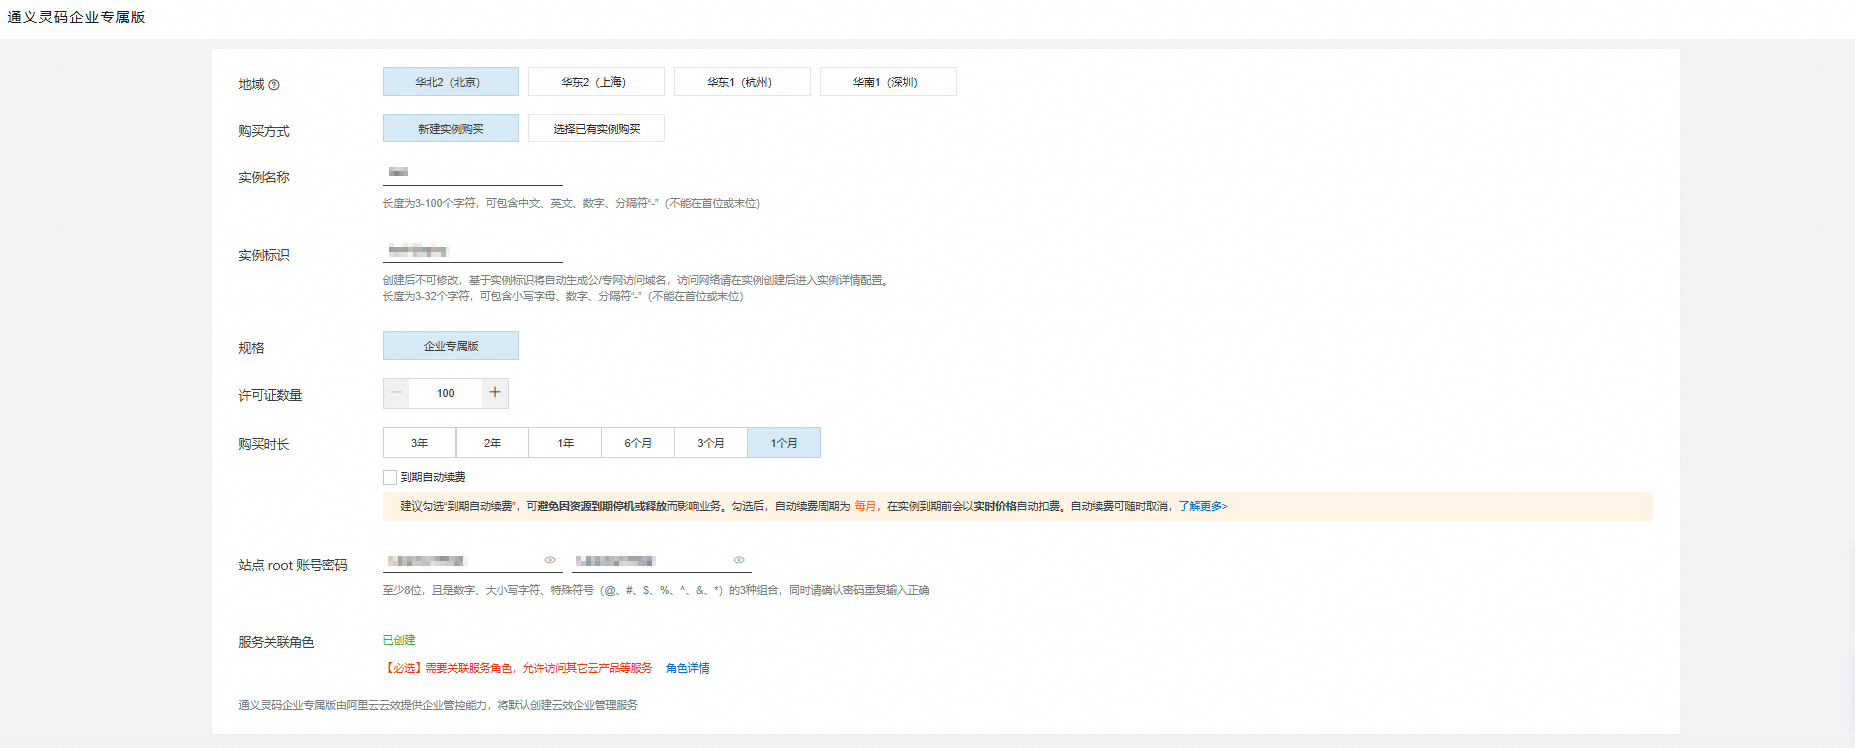Viewport: 1855px width, 748px height.
Task: Select region 华东2 (上海)
Action: 596,82
